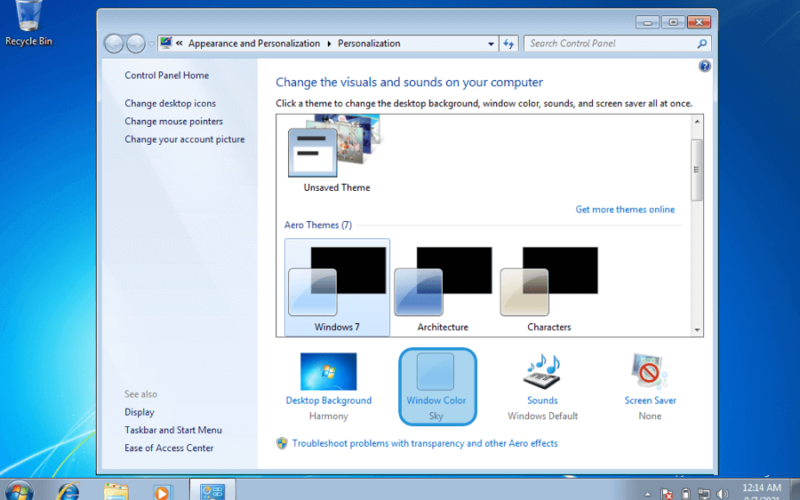Click the battery power tray icon
The height and width of the screenshot is (500, 800).
point(686,494)
